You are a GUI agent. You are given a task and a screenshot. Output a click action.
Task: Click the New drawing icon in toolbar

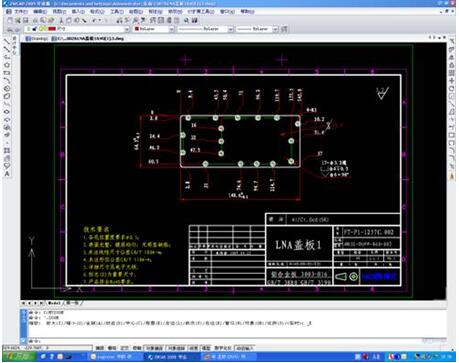[10, 20]
